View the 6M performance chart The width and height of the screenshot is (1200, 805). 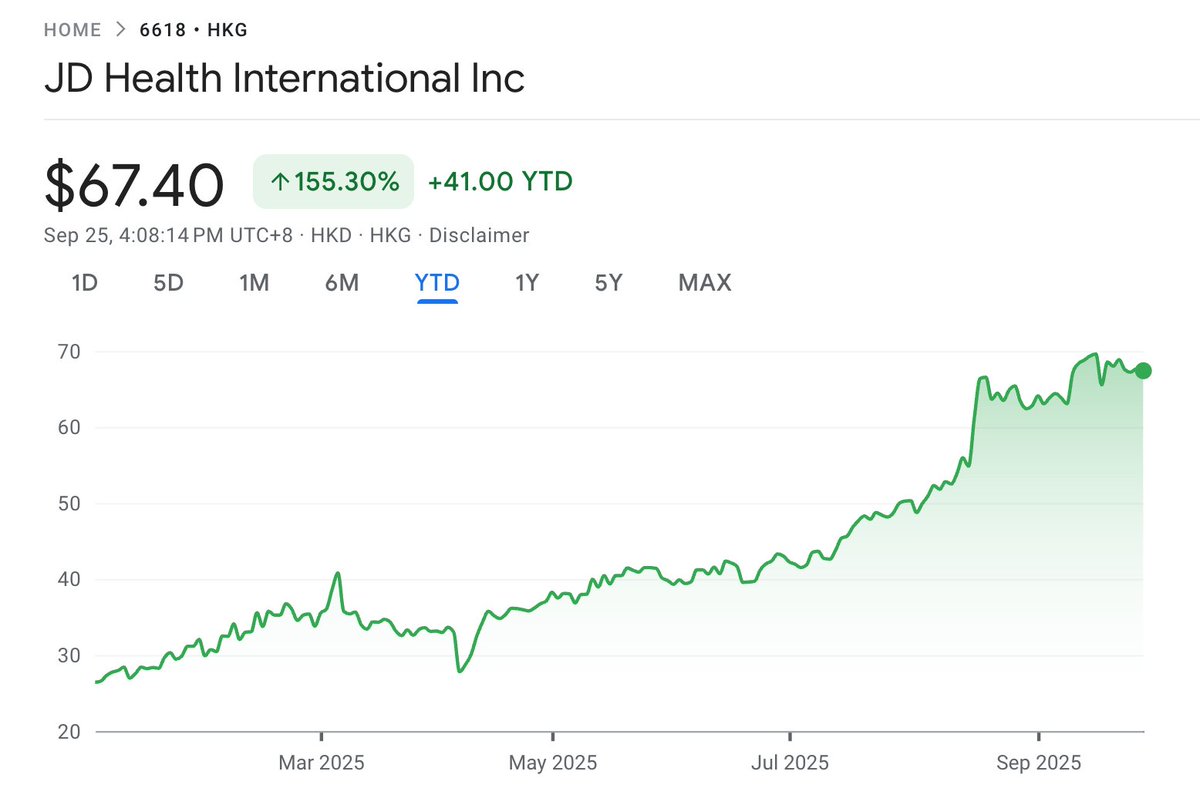point(343,283)
